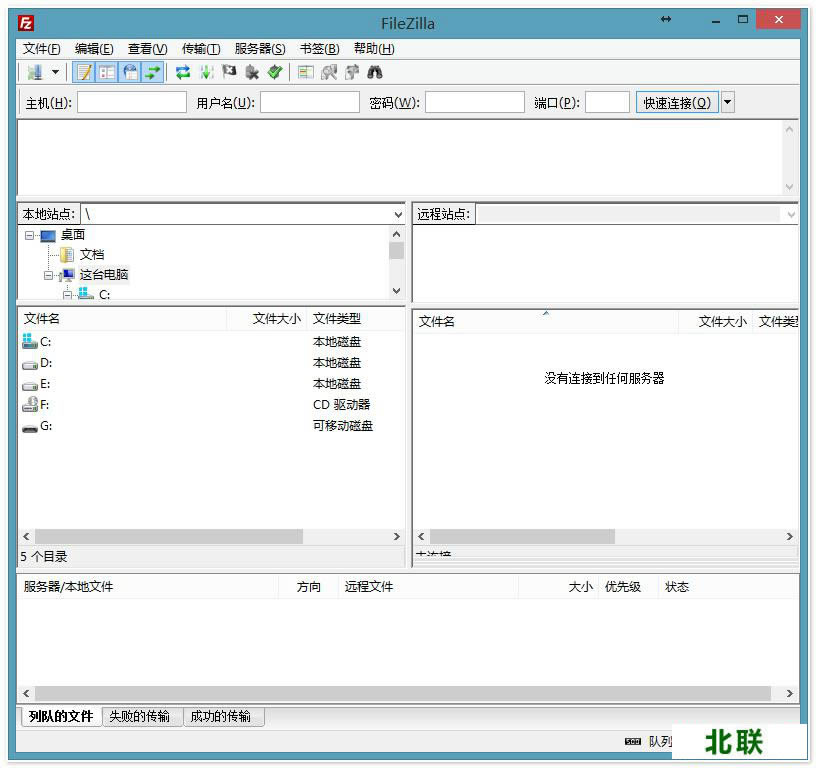Switch to 列队的文件 tab

coord(61,716)
